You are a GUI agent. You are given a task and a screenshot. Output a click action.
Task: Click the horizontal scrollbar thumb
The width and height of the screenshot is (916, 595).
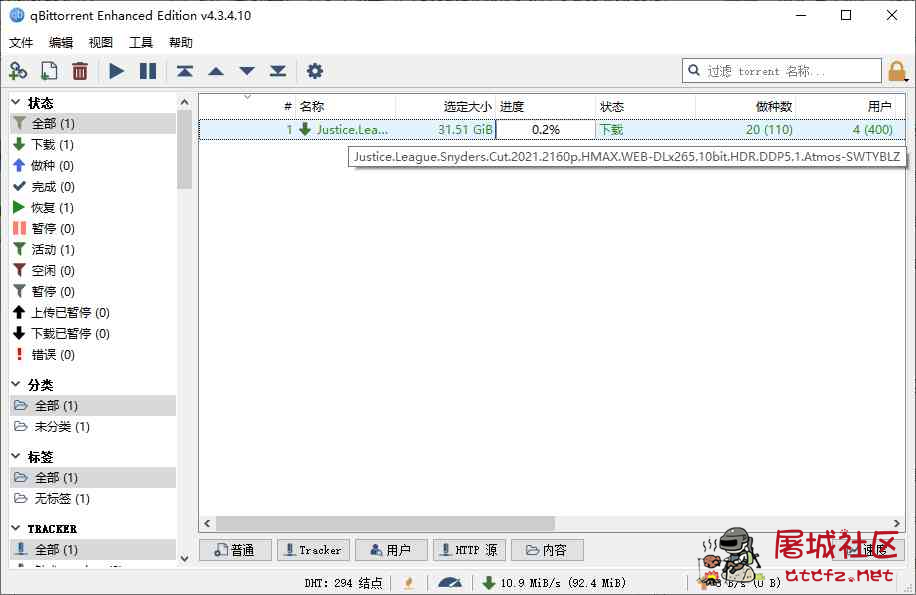tap(385, 523)
